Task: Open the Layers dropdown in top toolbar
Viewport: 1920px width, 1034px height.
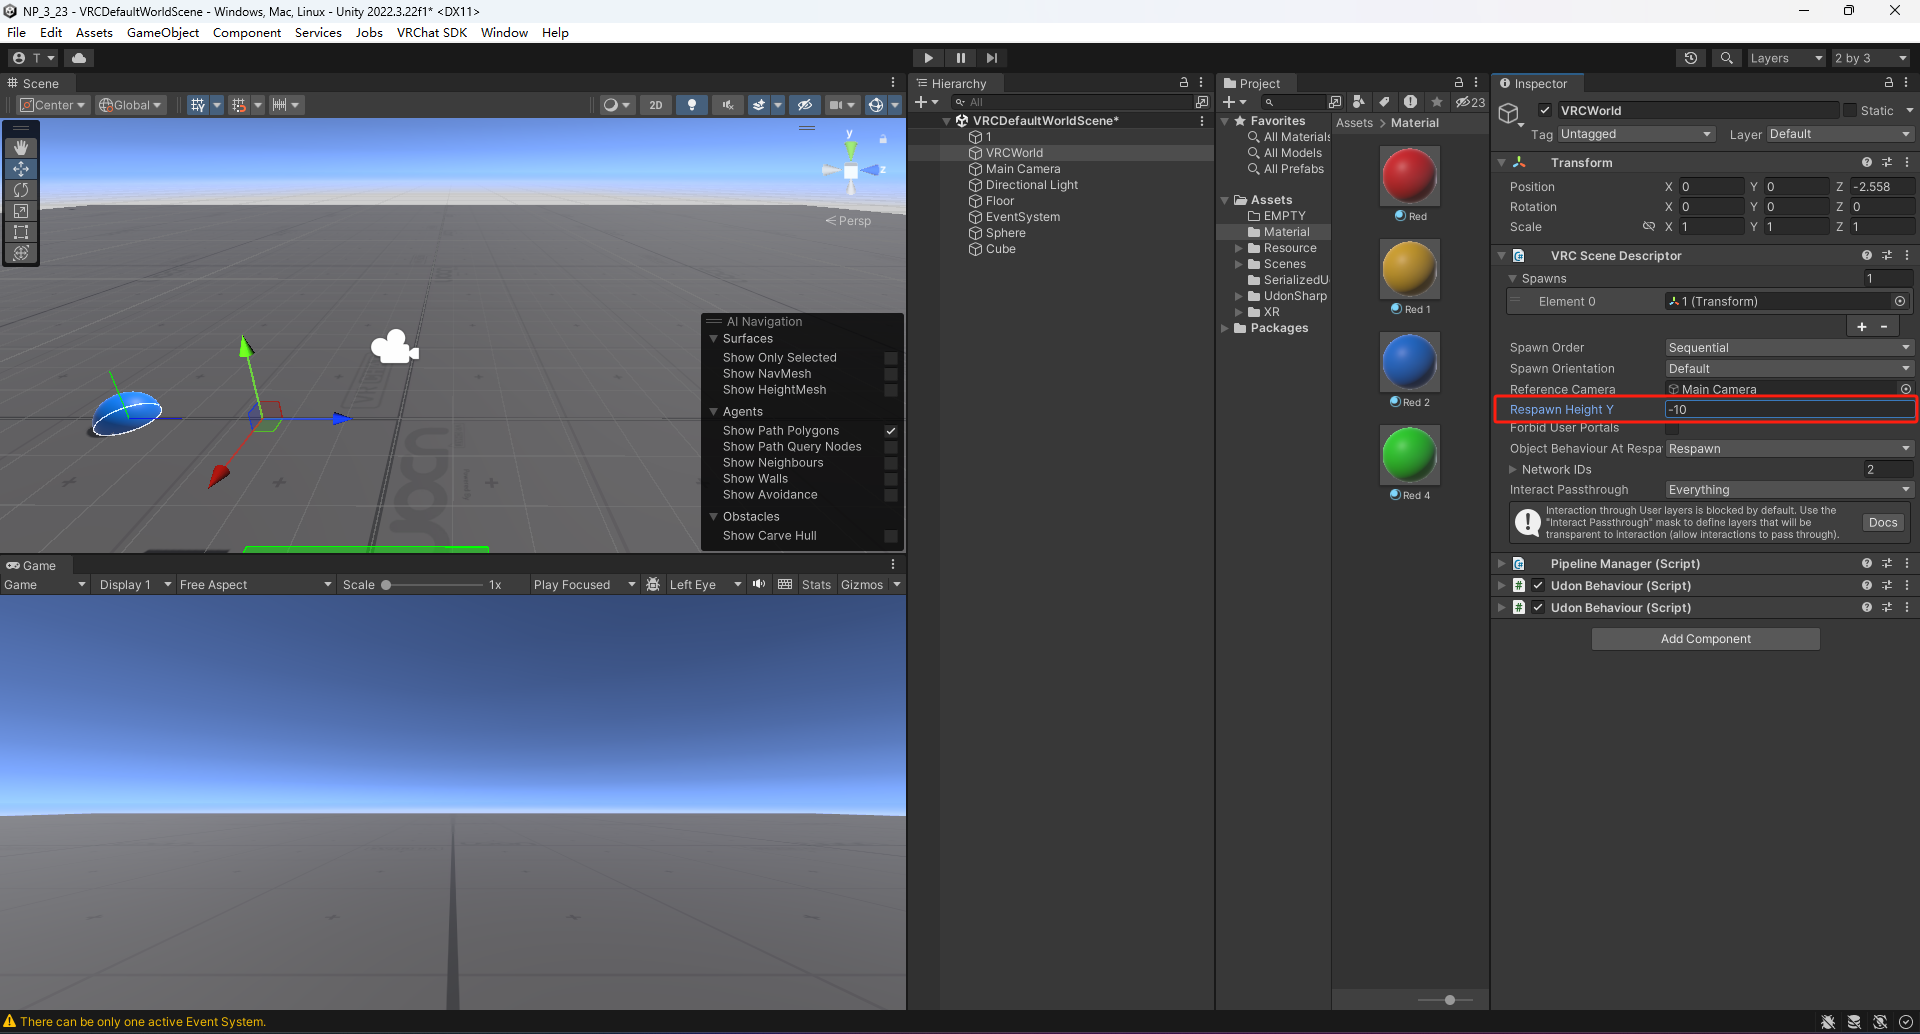Action: [x=1786, y=58]
